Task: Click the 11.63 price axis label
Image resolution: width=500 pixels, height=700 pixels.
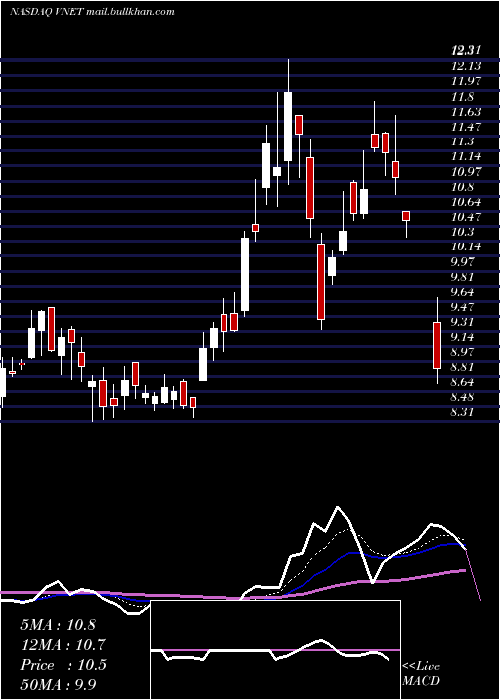Action: click(466, 112)
